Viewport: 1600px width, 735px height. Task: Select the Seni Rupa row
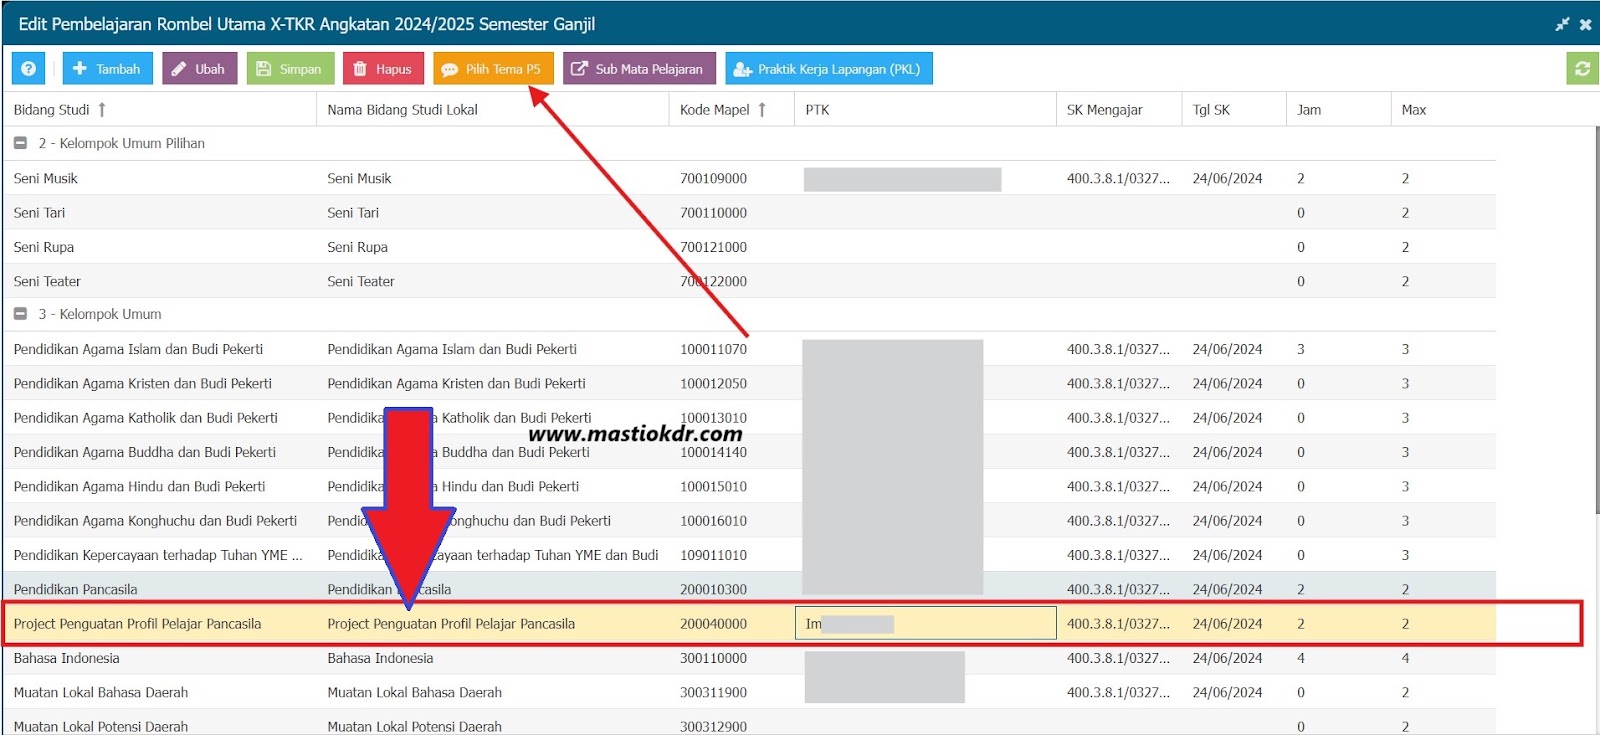[x=750, y=247]
